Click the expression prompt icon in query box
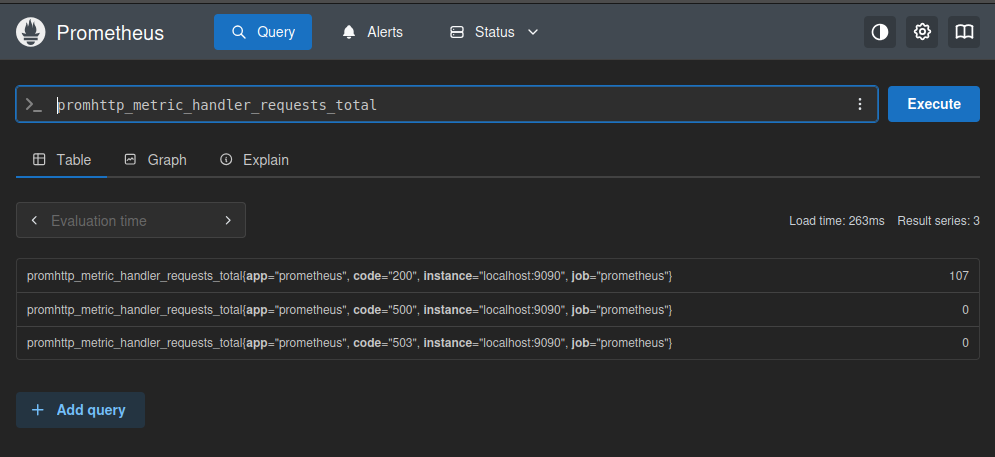Image resolution: width=995 pixels, height=457 pixels. tap(34, 104)
